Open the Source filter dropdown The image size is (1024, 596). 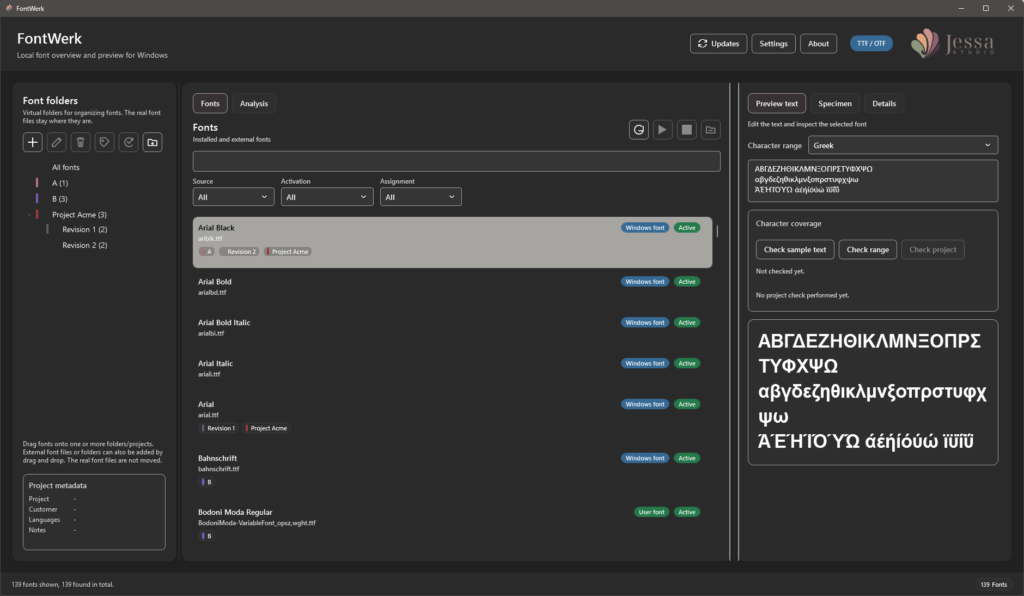coord(233,196)
